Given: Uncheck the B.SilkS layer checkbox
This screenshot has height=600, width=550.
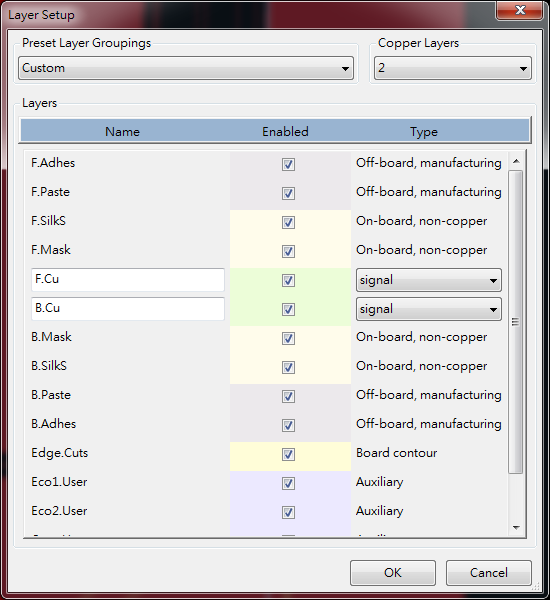Looking at the screenshot, I should (288, 367).
